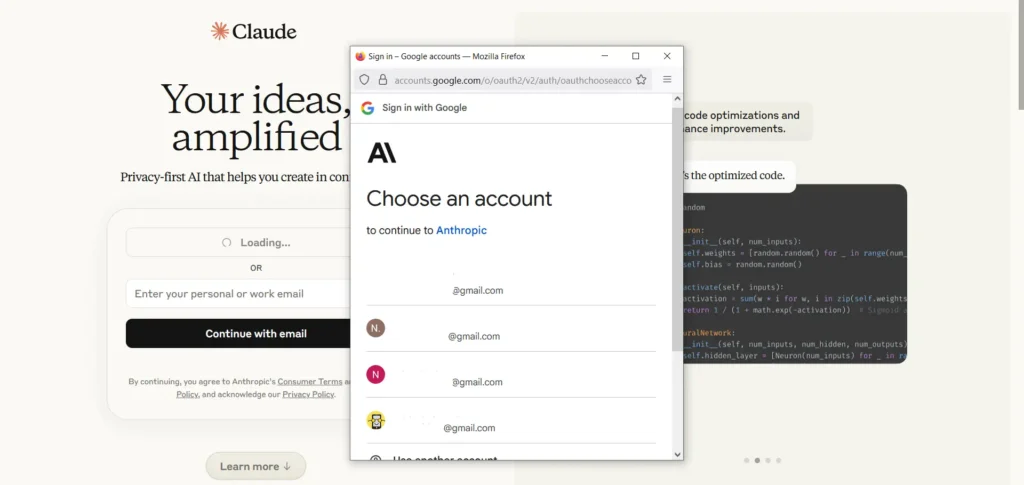
Task: Select the account with pink N avatar
Action: click(x=511, y=375)
